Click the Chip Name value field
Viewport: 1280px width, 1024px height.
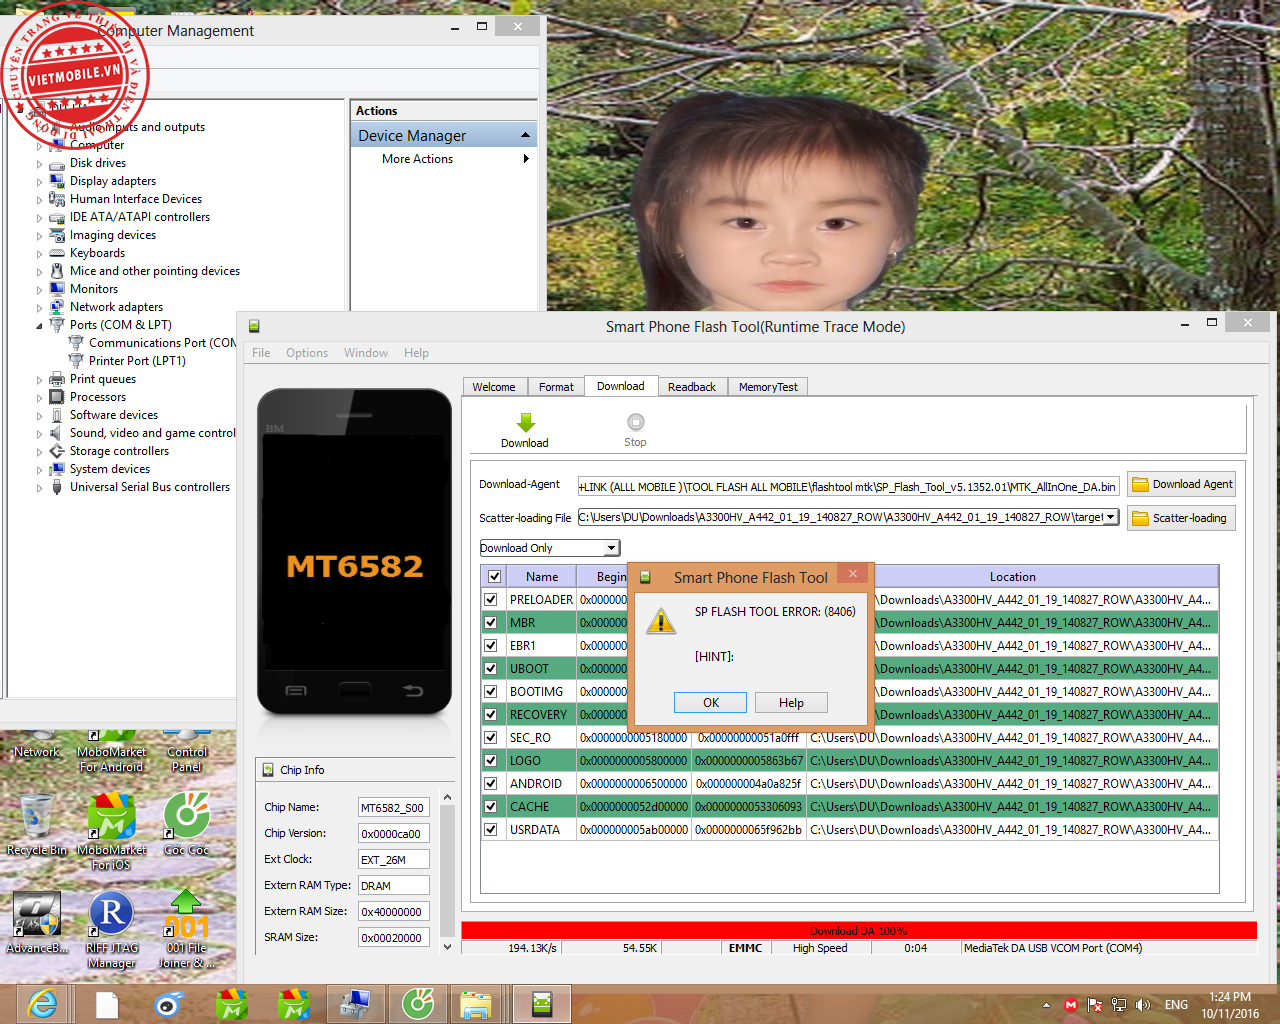coord(393,808)
